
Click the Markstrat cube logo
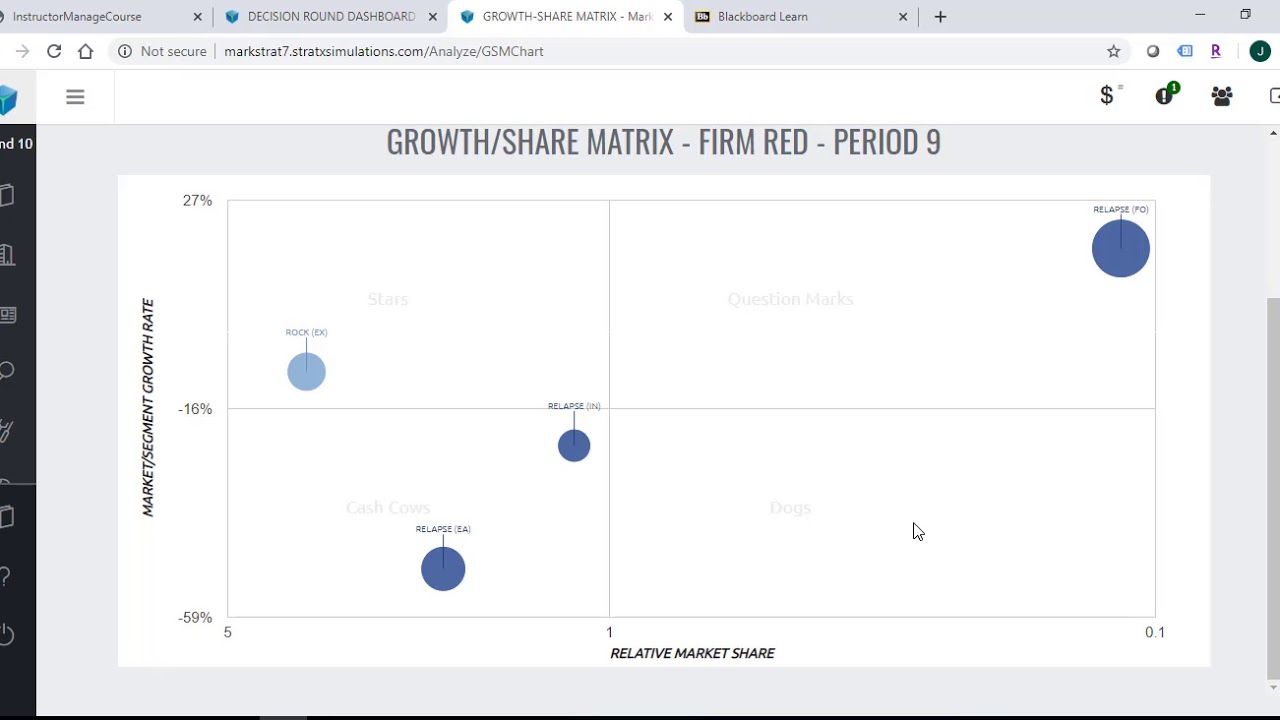point(8,98)
